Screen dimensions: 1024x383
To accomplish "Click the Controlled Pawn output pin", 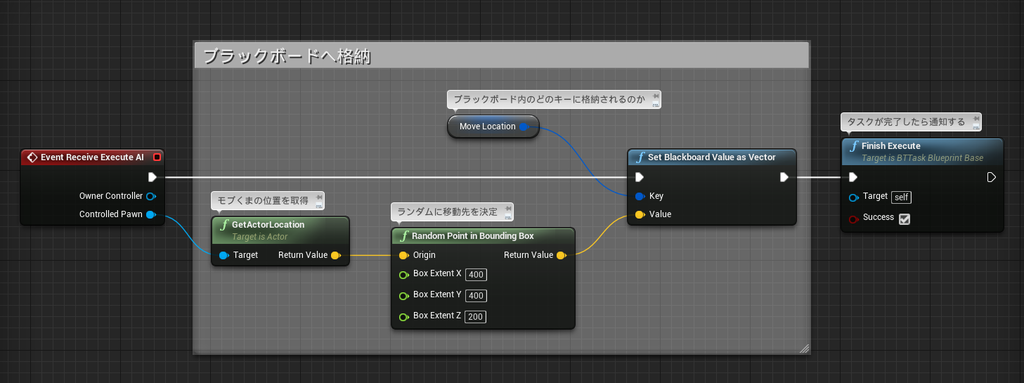I will (x=151, y=214).
